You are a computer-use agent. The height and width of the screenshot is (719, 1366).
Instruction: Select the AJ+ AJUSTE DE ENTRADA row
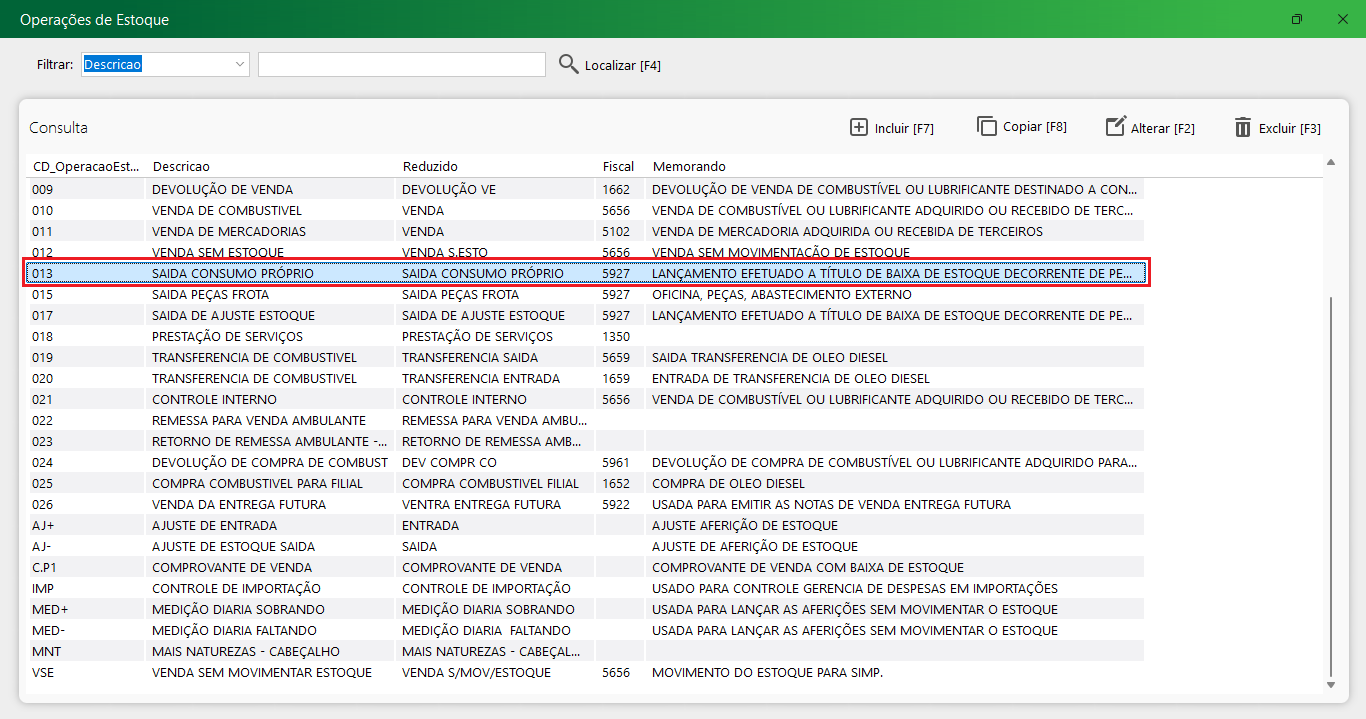click(214, 526)
